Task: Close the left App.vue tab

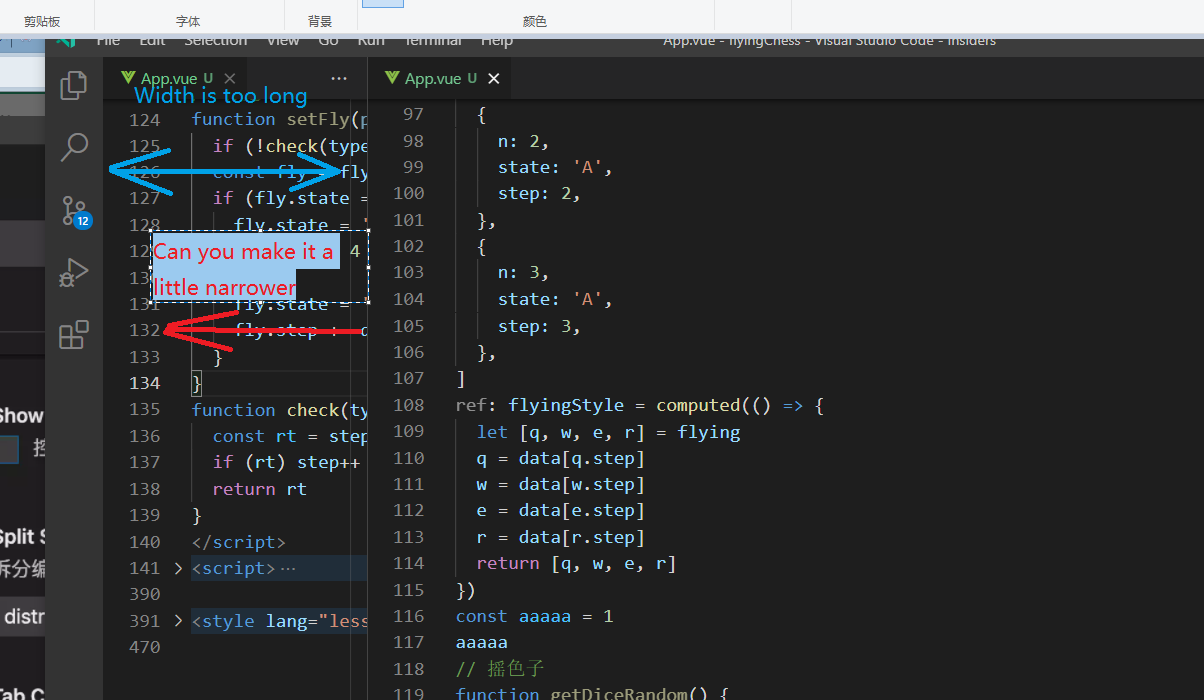Action: tap(229, 77)
